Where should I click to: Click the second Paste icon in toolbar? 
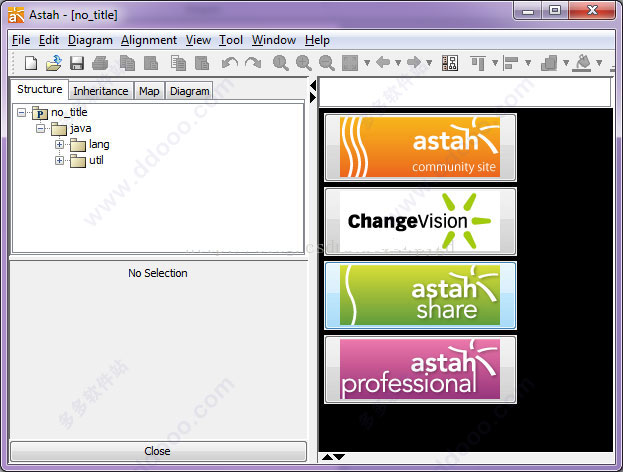(x=202, y=63)
